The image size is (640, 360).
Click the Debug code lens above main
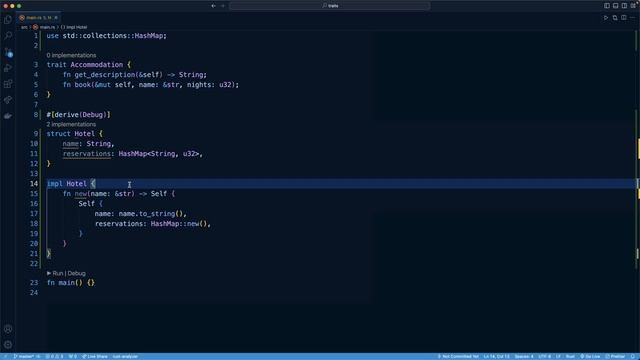[76, 273]
